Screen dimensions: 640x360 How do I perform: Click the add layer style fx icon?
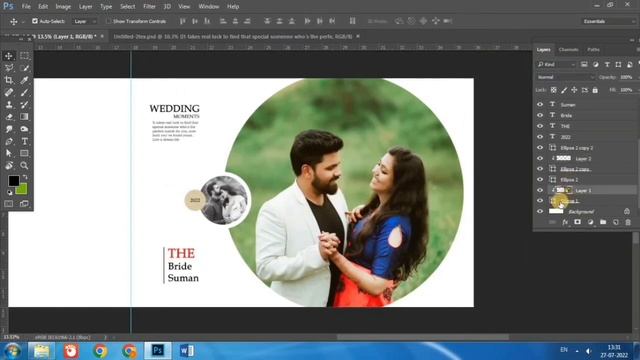tap(565, 222)
